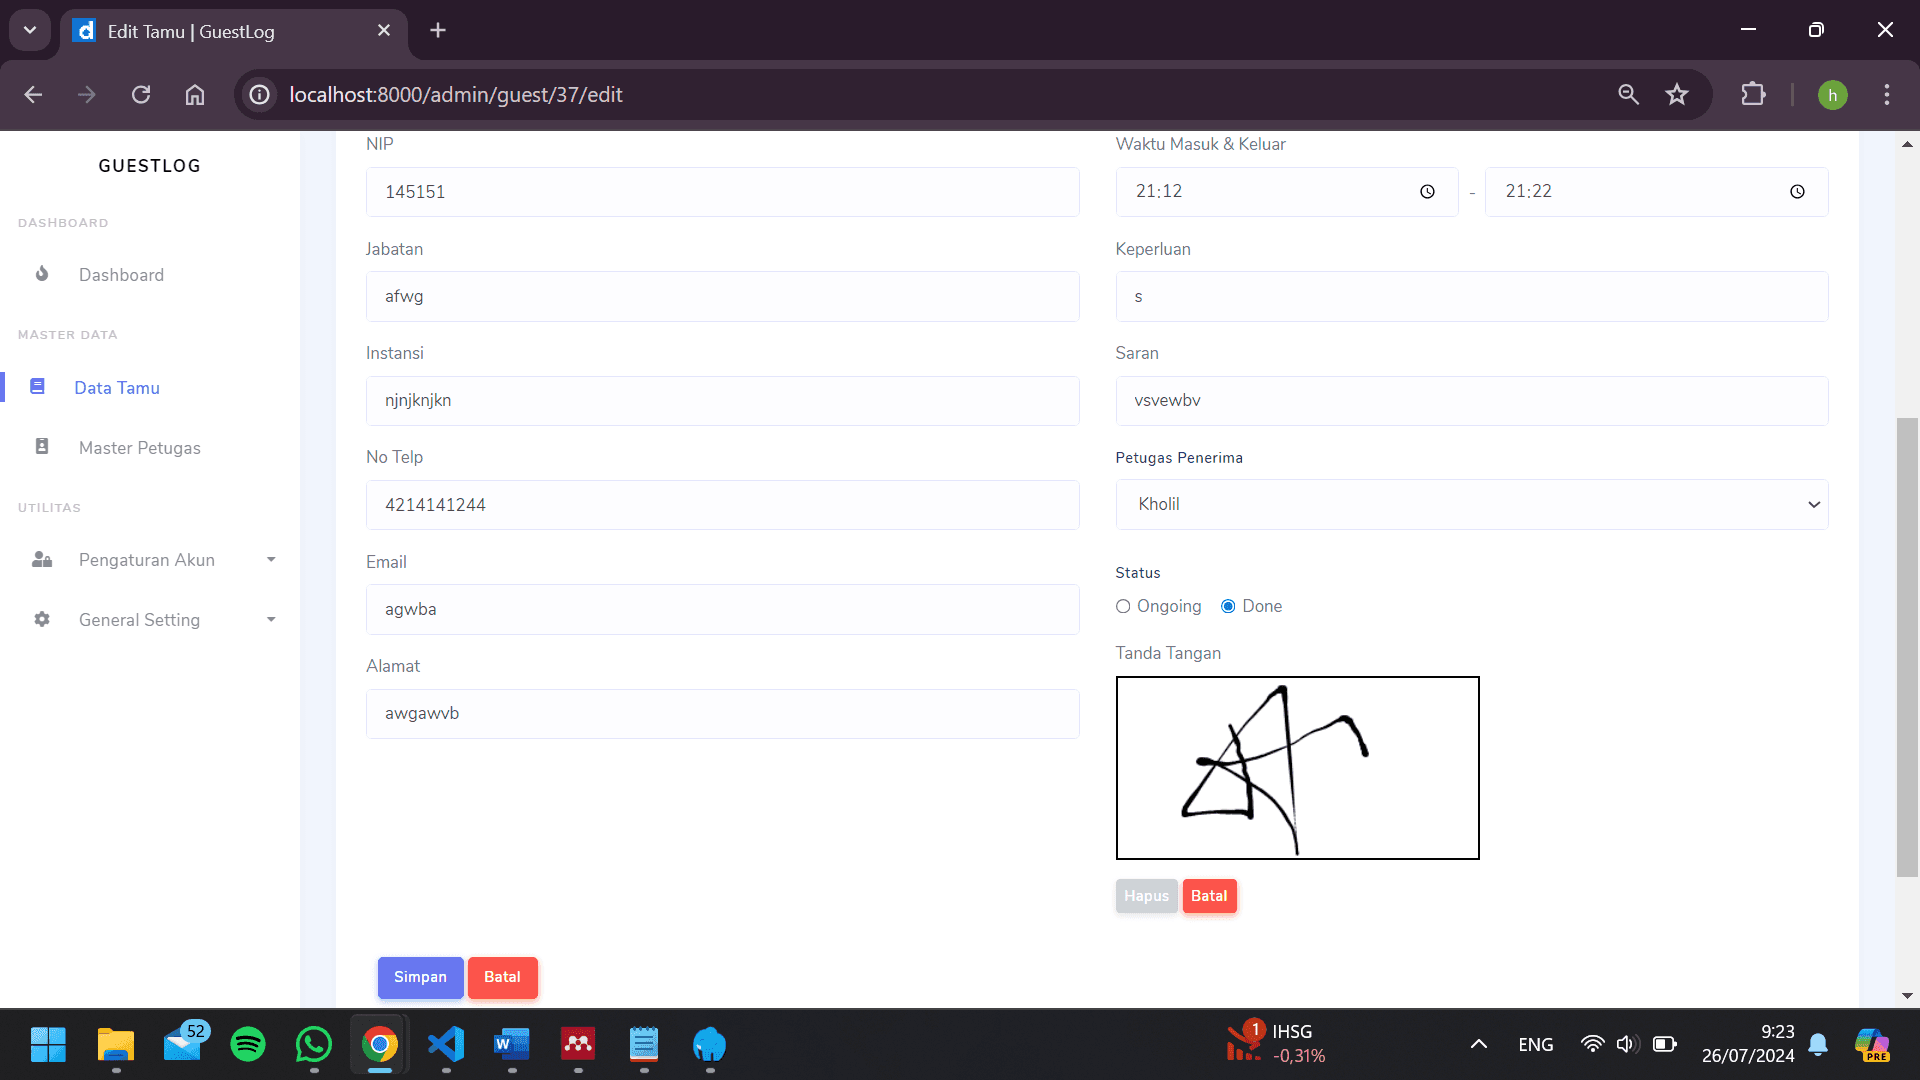Image resolution: width=1920 pixels, height=1080 pixels.
Task: Click inside the Email input field
Action: pos(722,609)
